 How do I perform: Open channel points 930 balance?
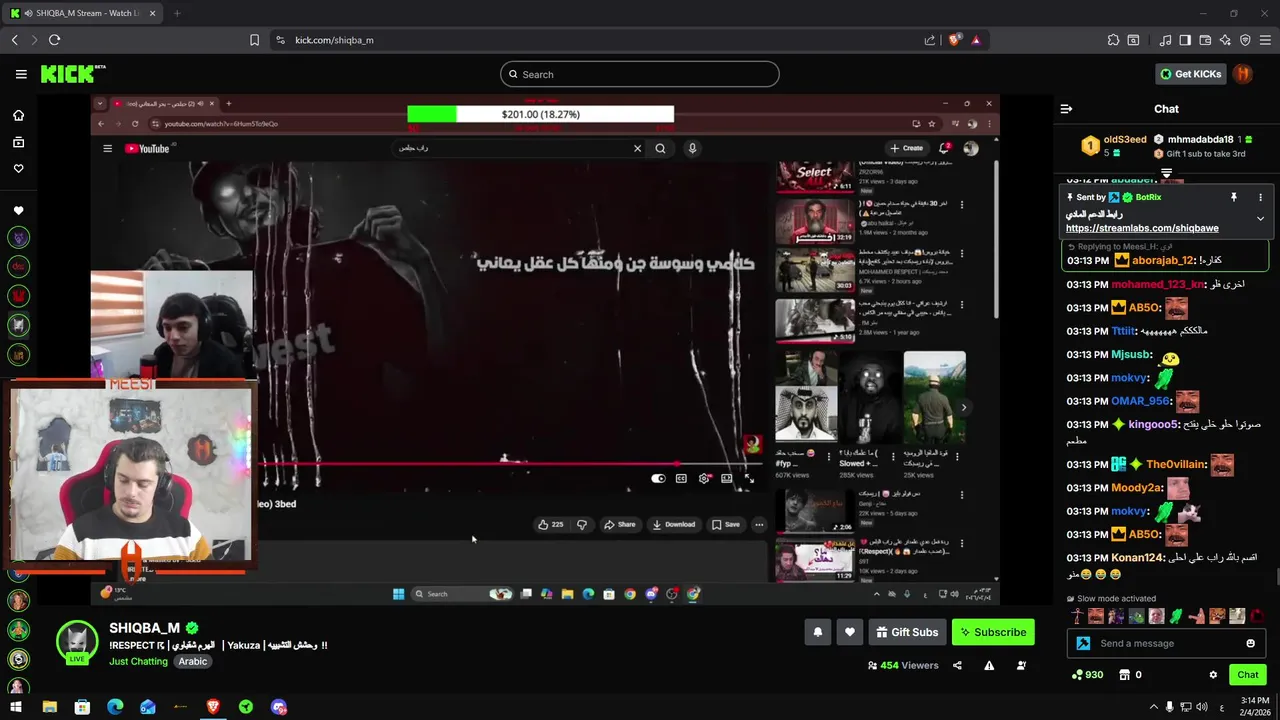pyautogui.click(x=1087, y=675)
